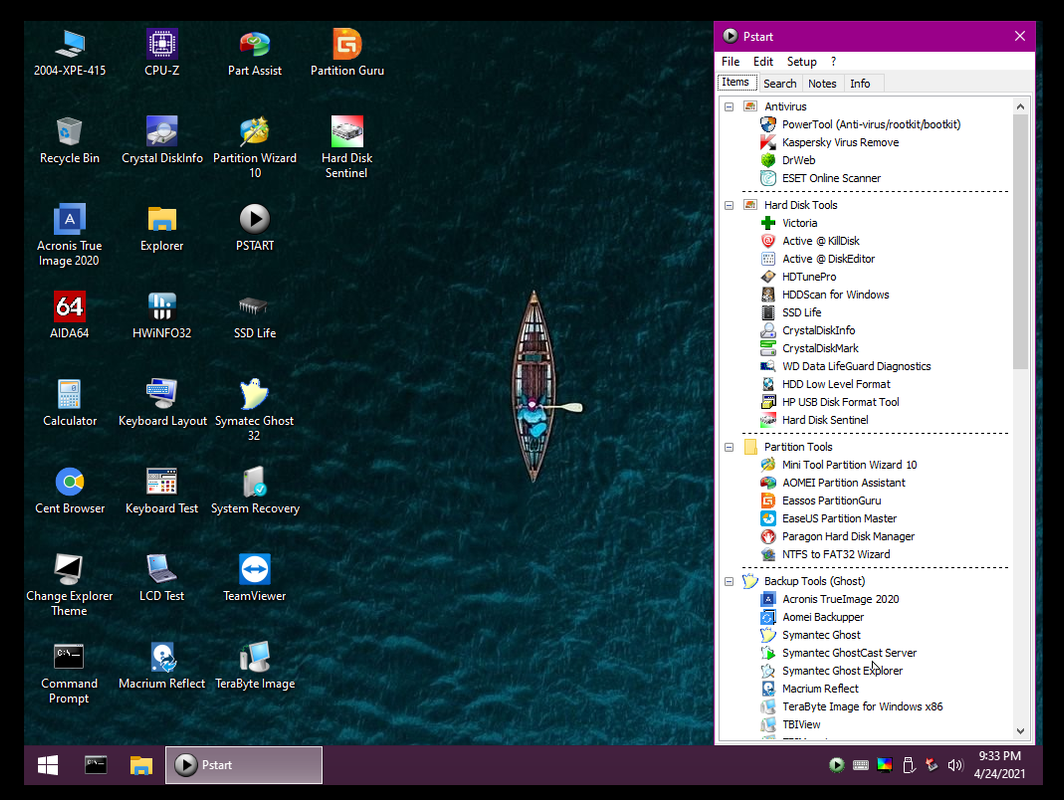1064x800 pixels.
Task: Select Symantec GhostCast Server entry
Action: click(839, 653)
